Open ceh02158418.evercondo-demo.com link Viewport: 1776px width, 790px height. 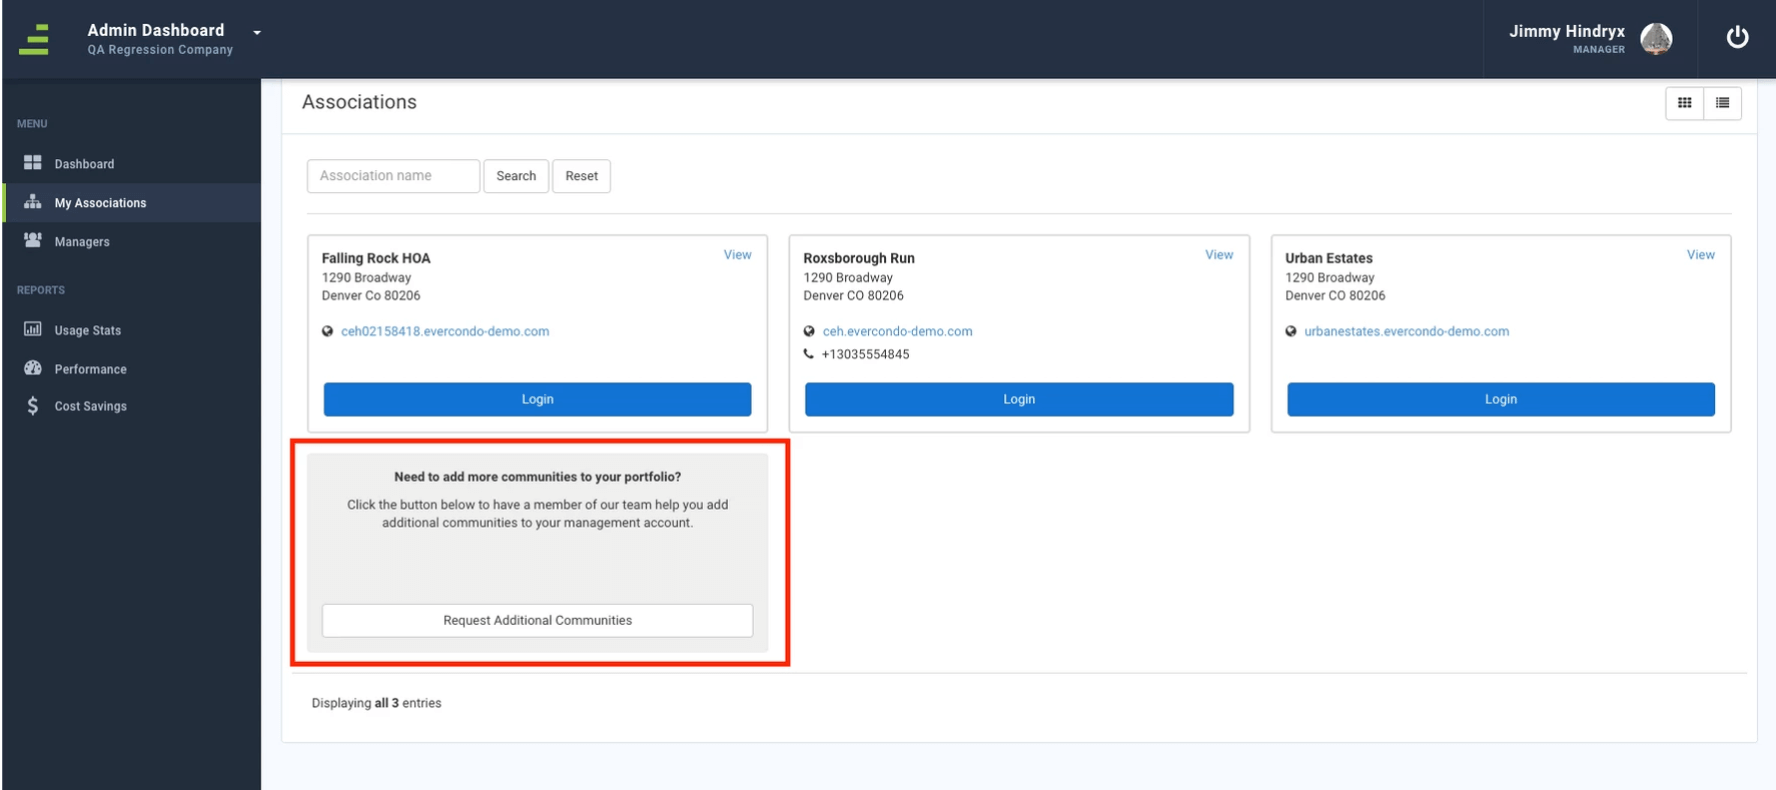click(445, 331)
